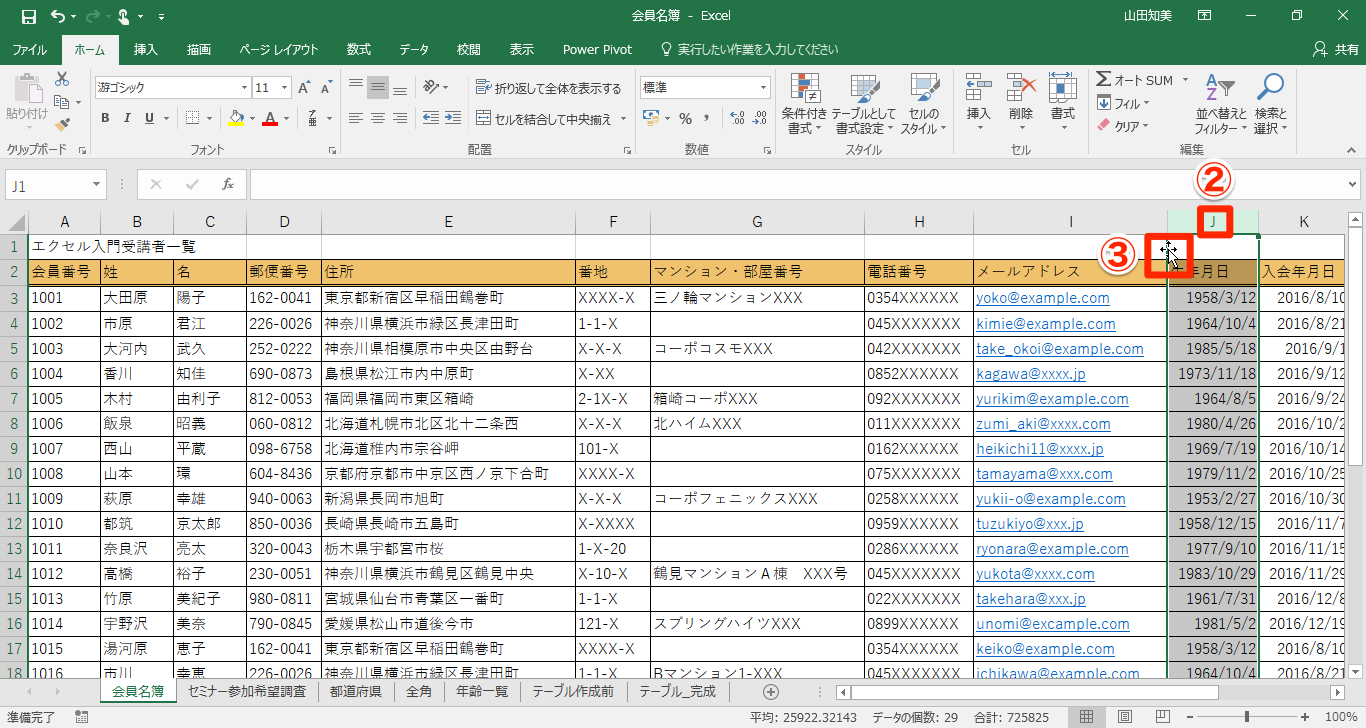This screenshot has width=1366, height=728.
Task: Click the Merge and Center (セルを結合して中央揃え) button
Action: [x=544, y=120]
